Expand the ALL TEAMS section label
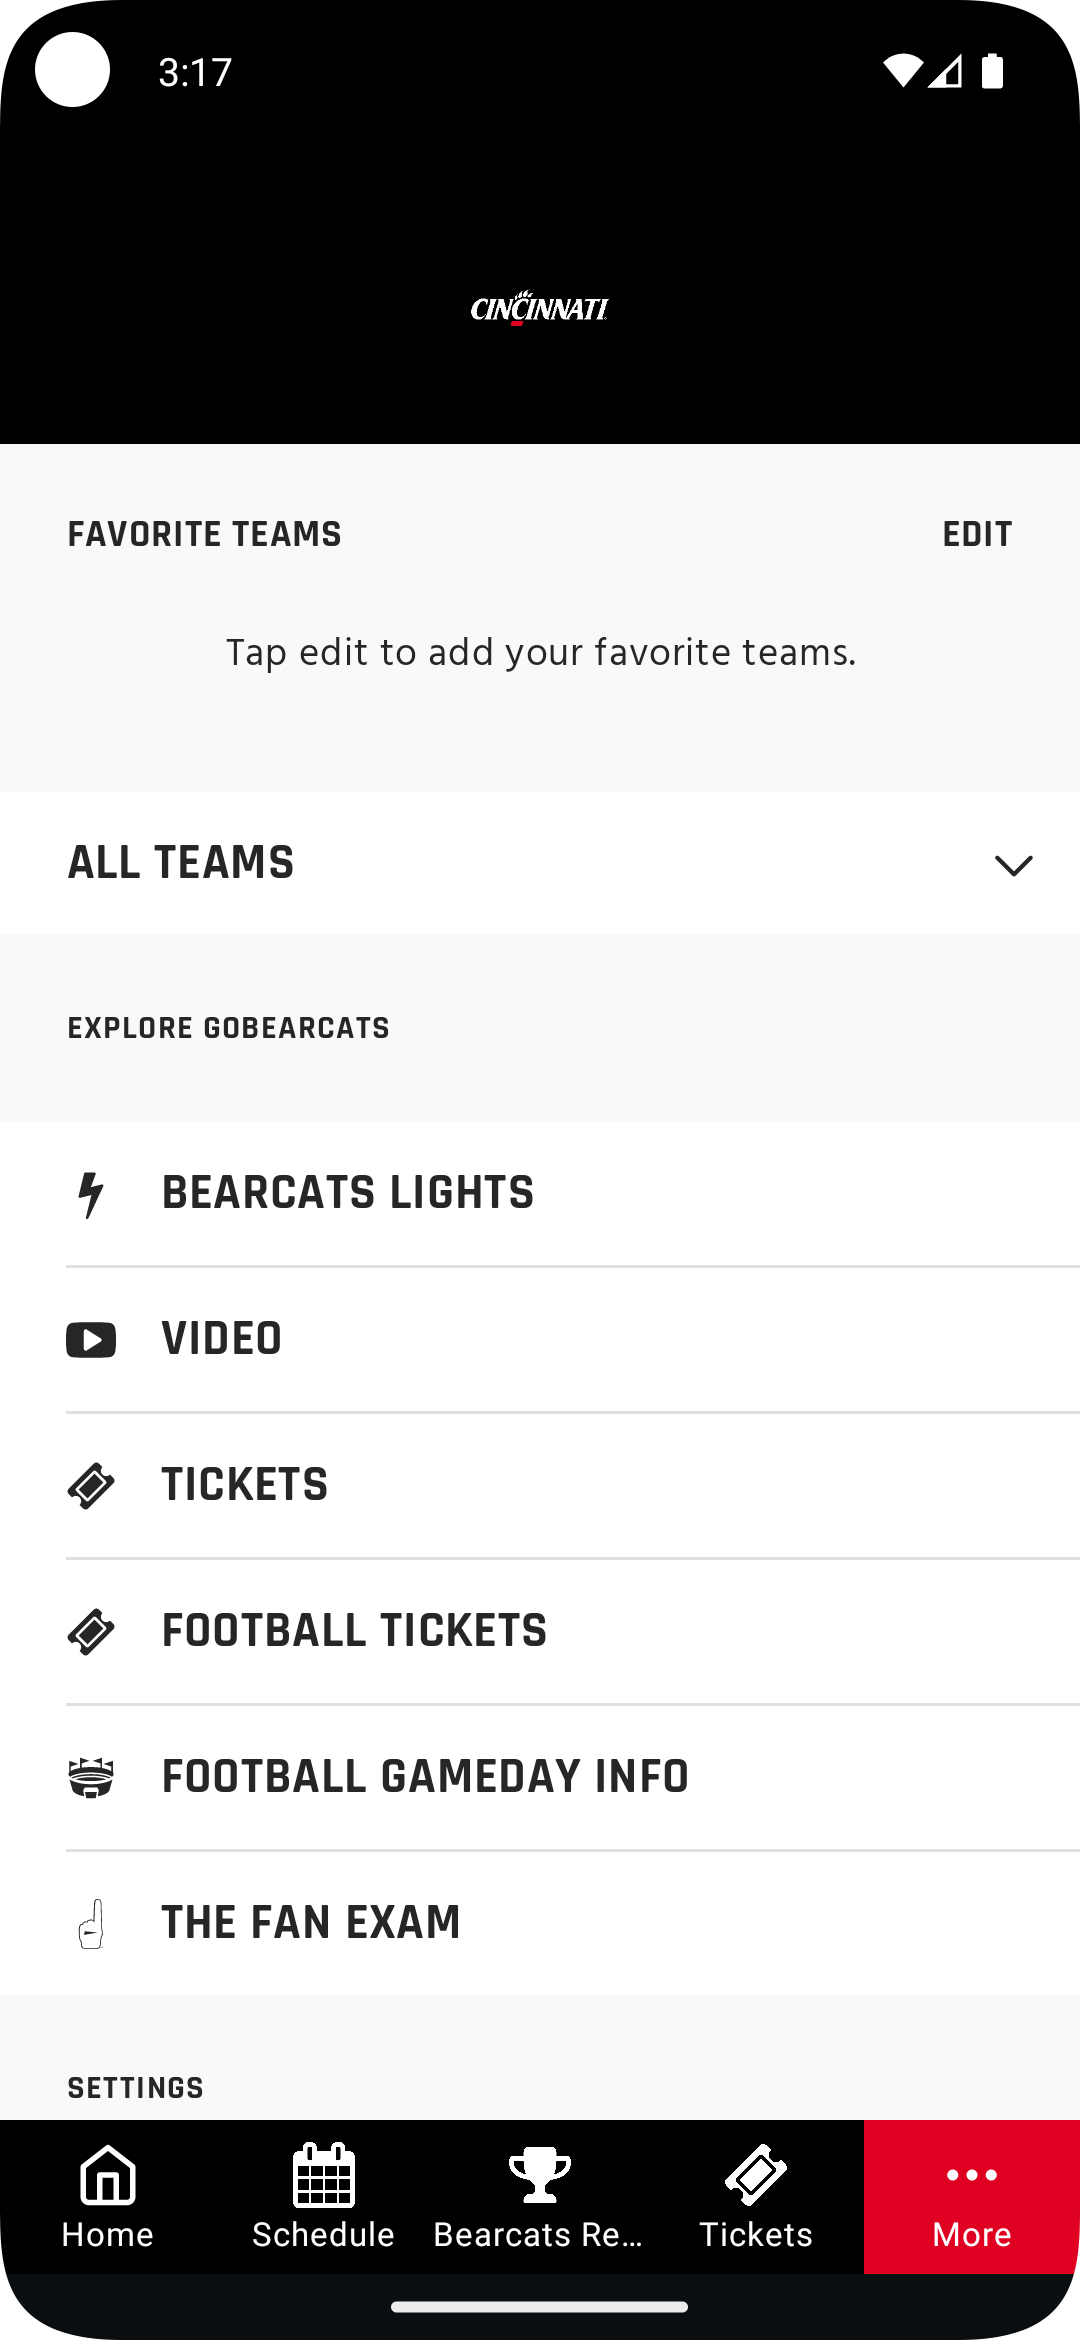Screen dimensions: 1080x2340 click(181, 863)
